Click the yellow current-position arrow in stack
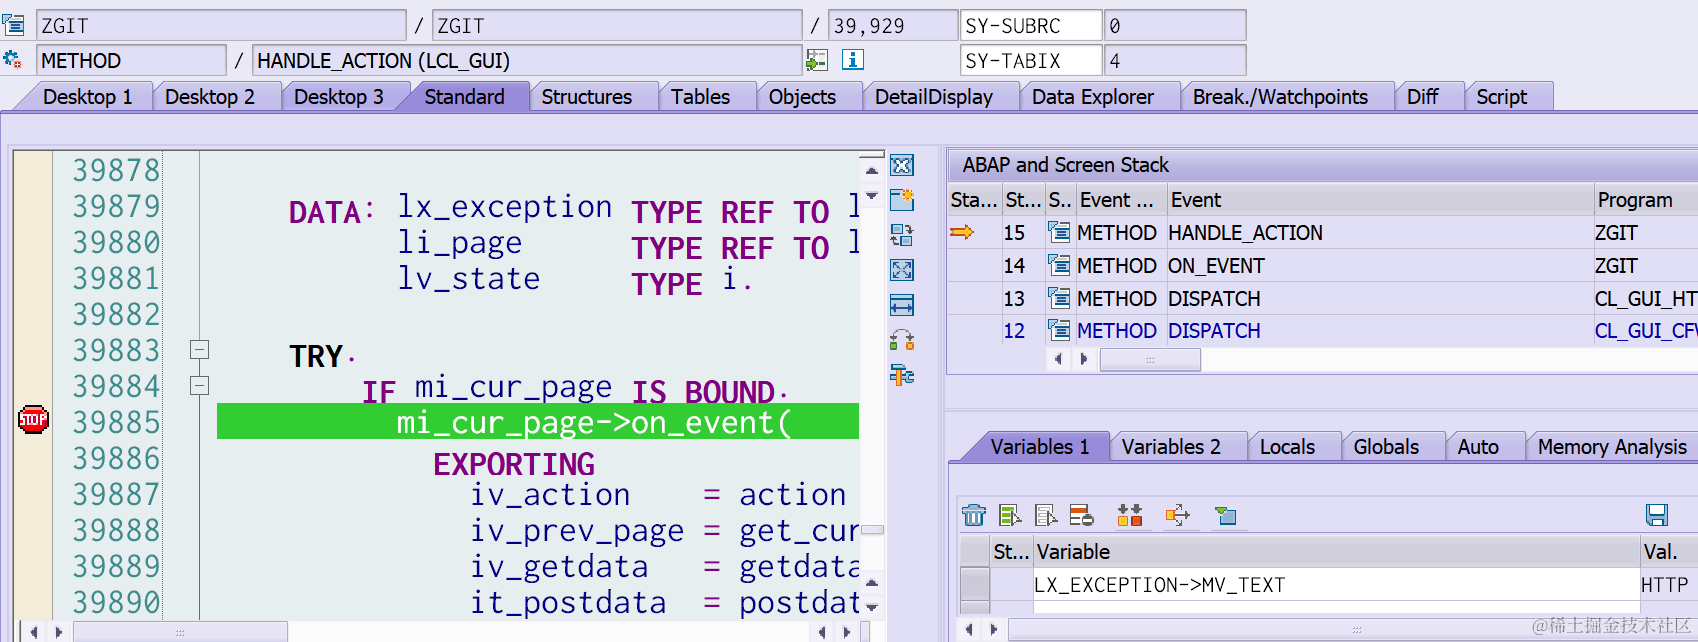The width and height of the screenshot is (1698, 642). click(x=962, y=232)
